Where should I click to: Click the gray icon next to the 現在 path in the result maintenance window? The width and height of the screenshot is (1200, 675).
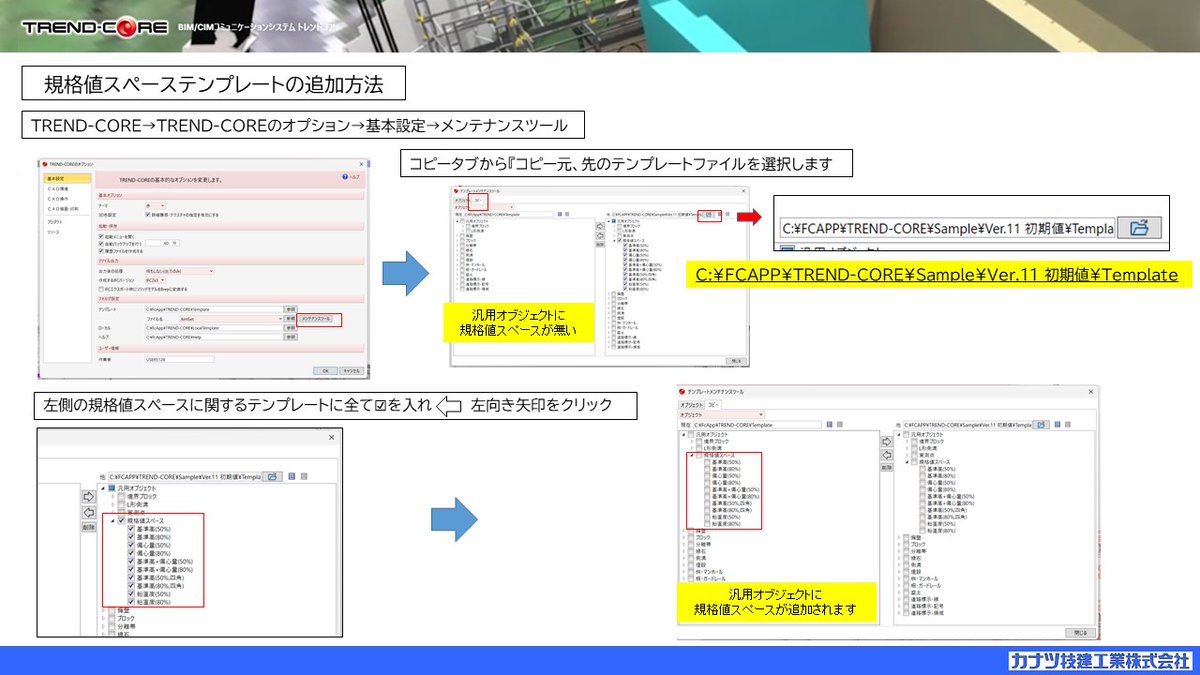coord(840,425)
